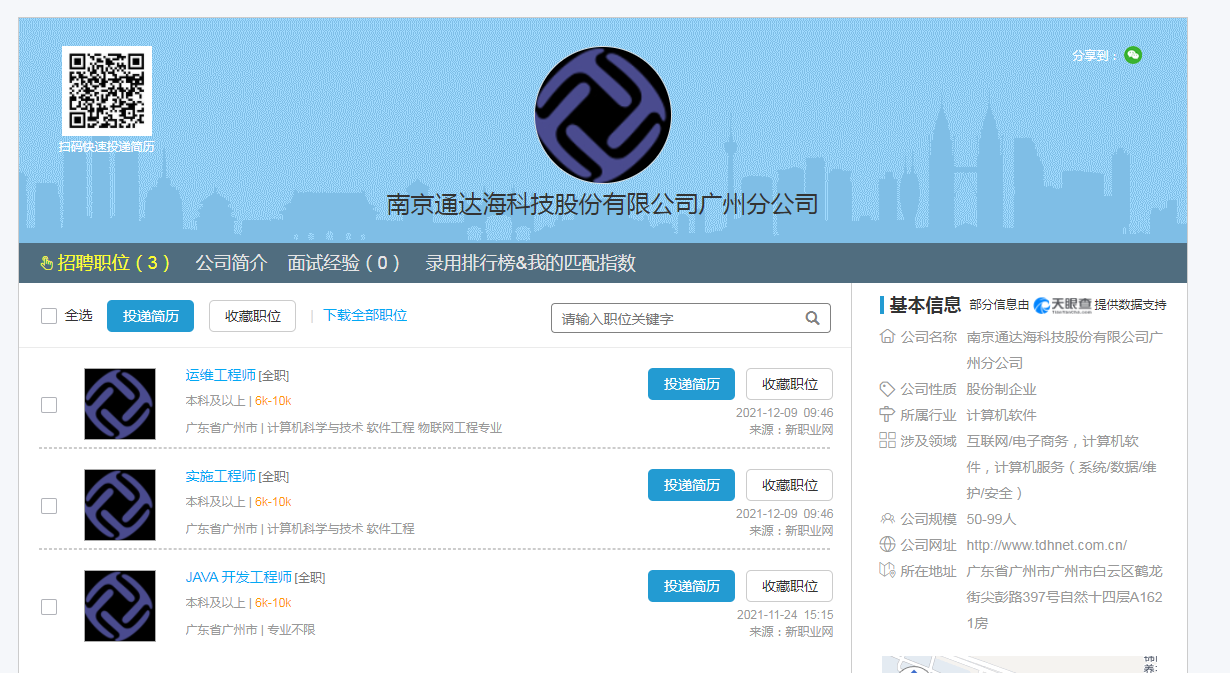
Task: Click 收藏职位 button for JAVA 开发工程师
Action: point(789,586)
